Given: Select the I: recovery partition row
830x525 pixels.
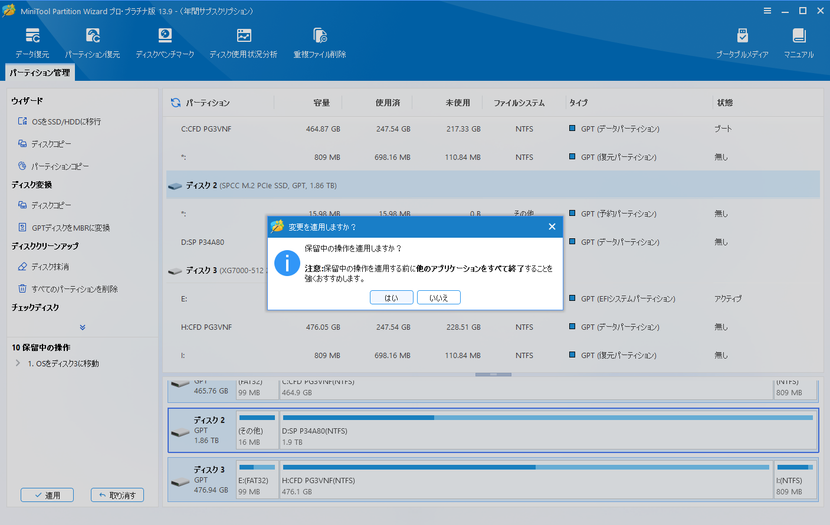Looking at the screenshot, I should pos(493,355).
